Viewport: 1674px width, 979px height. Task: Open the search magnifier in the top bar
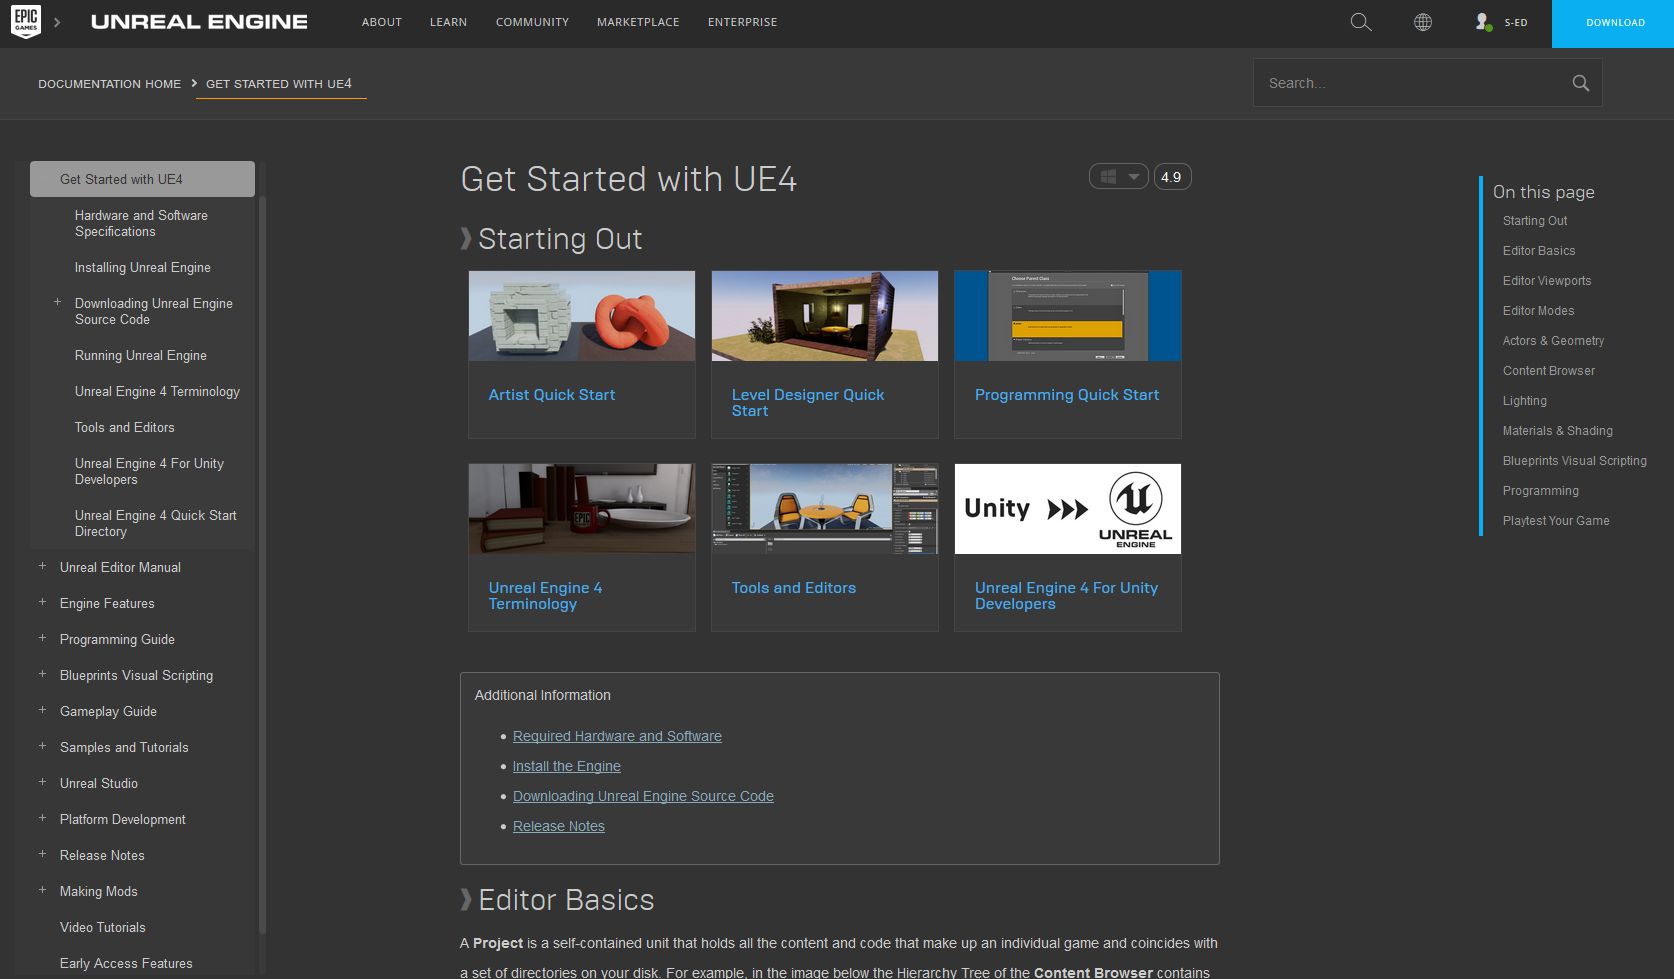click(1360, 22)
